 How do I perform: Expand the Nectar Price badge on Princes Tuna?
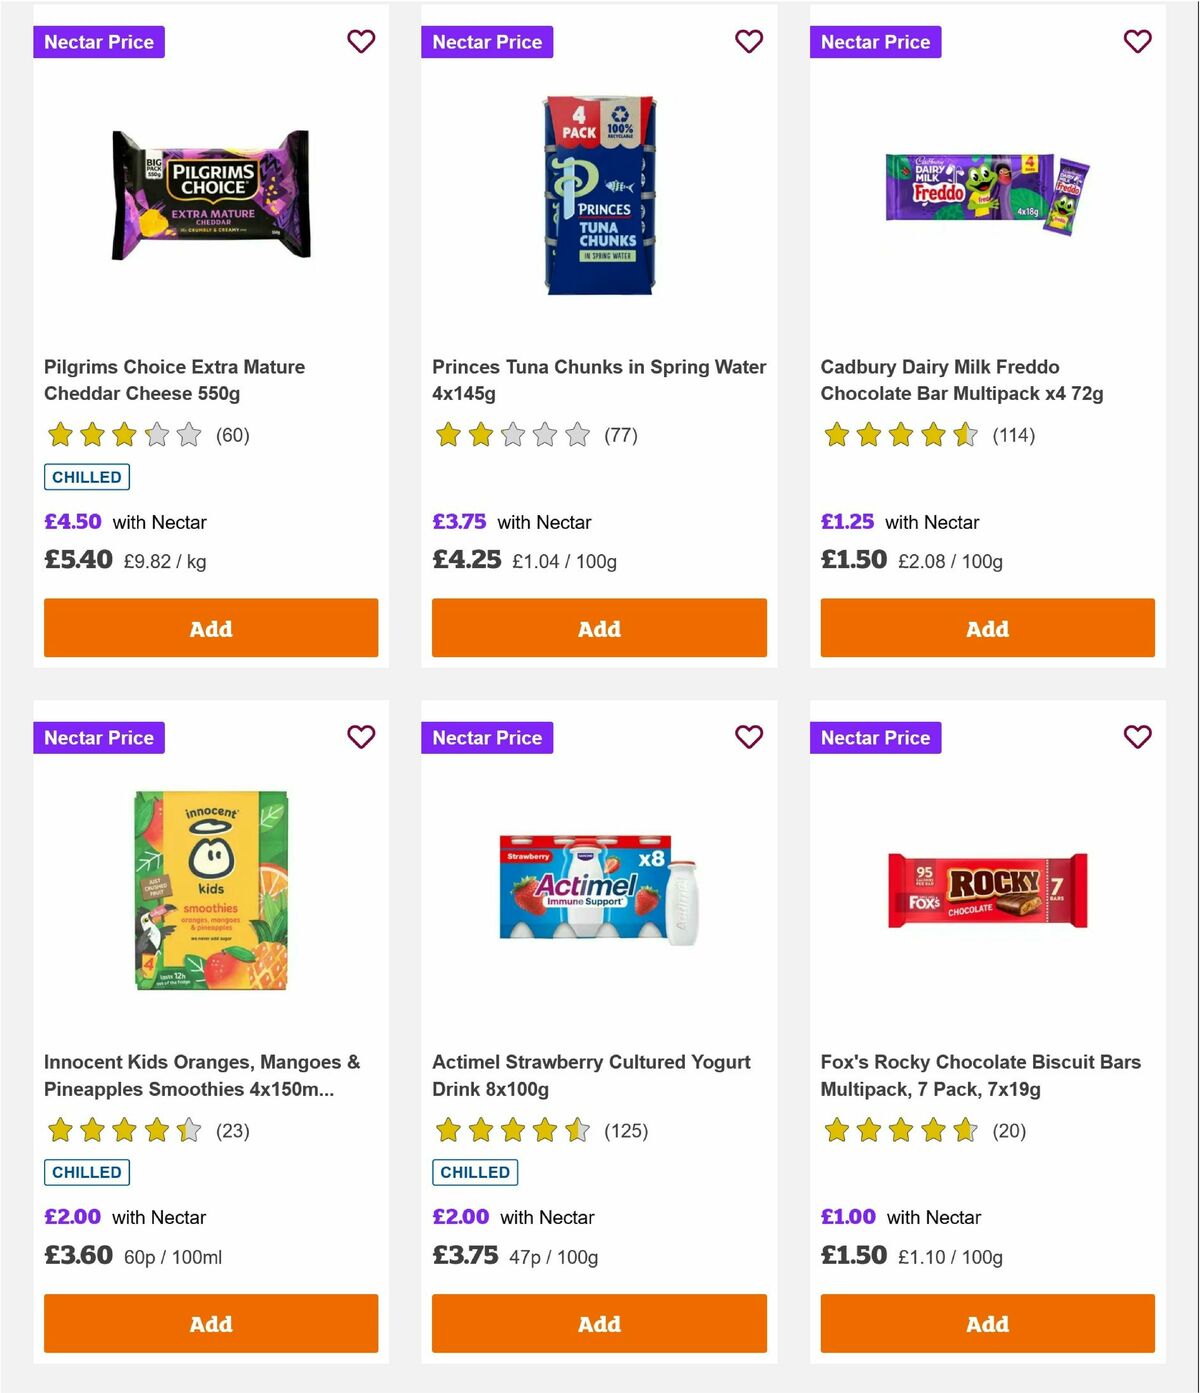[x=487, y=42]
